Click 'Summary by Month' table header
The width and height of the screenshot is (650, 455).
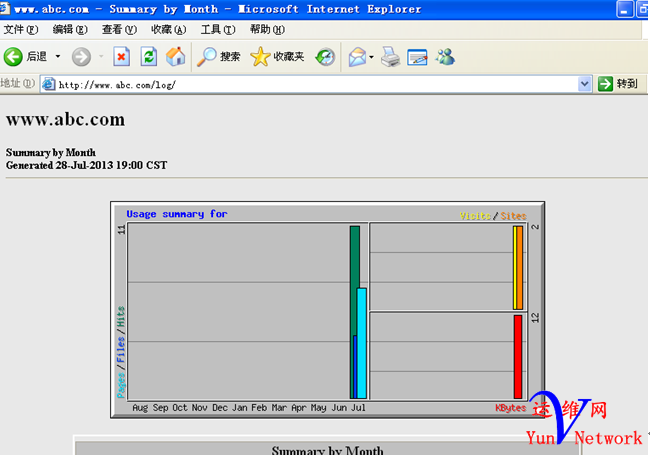327,450
